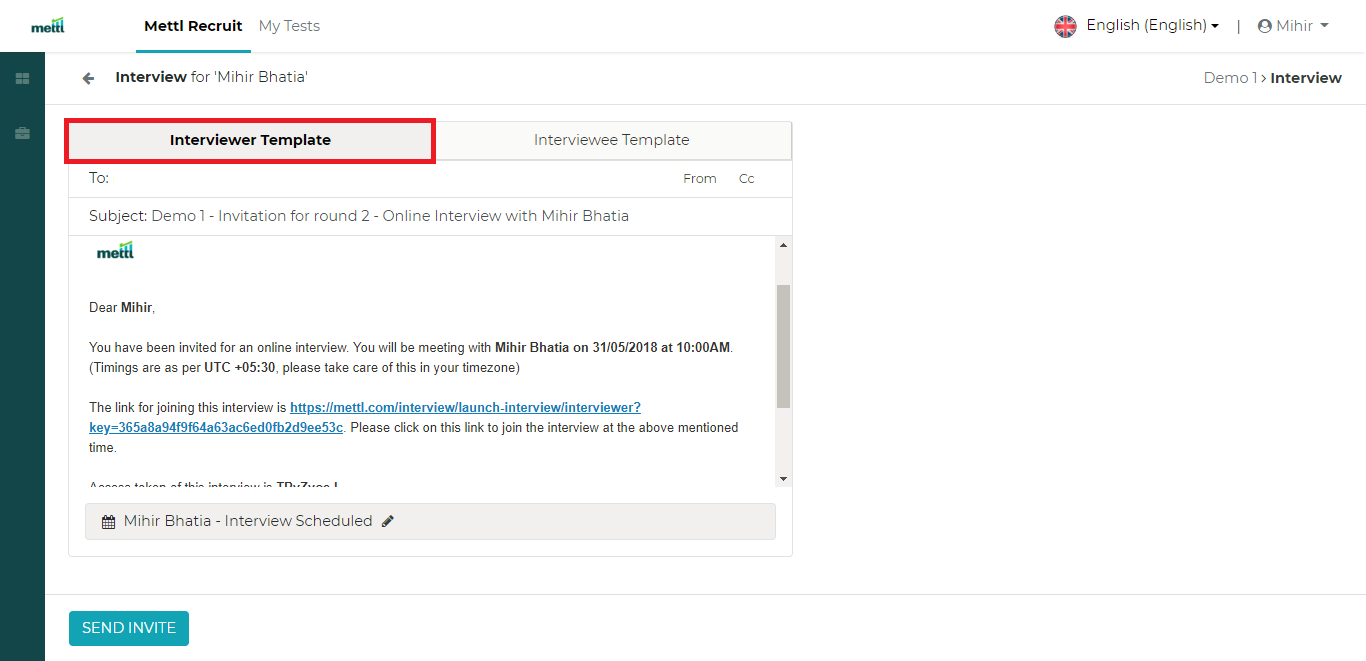
Task: Click the Mihir Bhatia - Interview Scheduled bar
Action: 430,521
